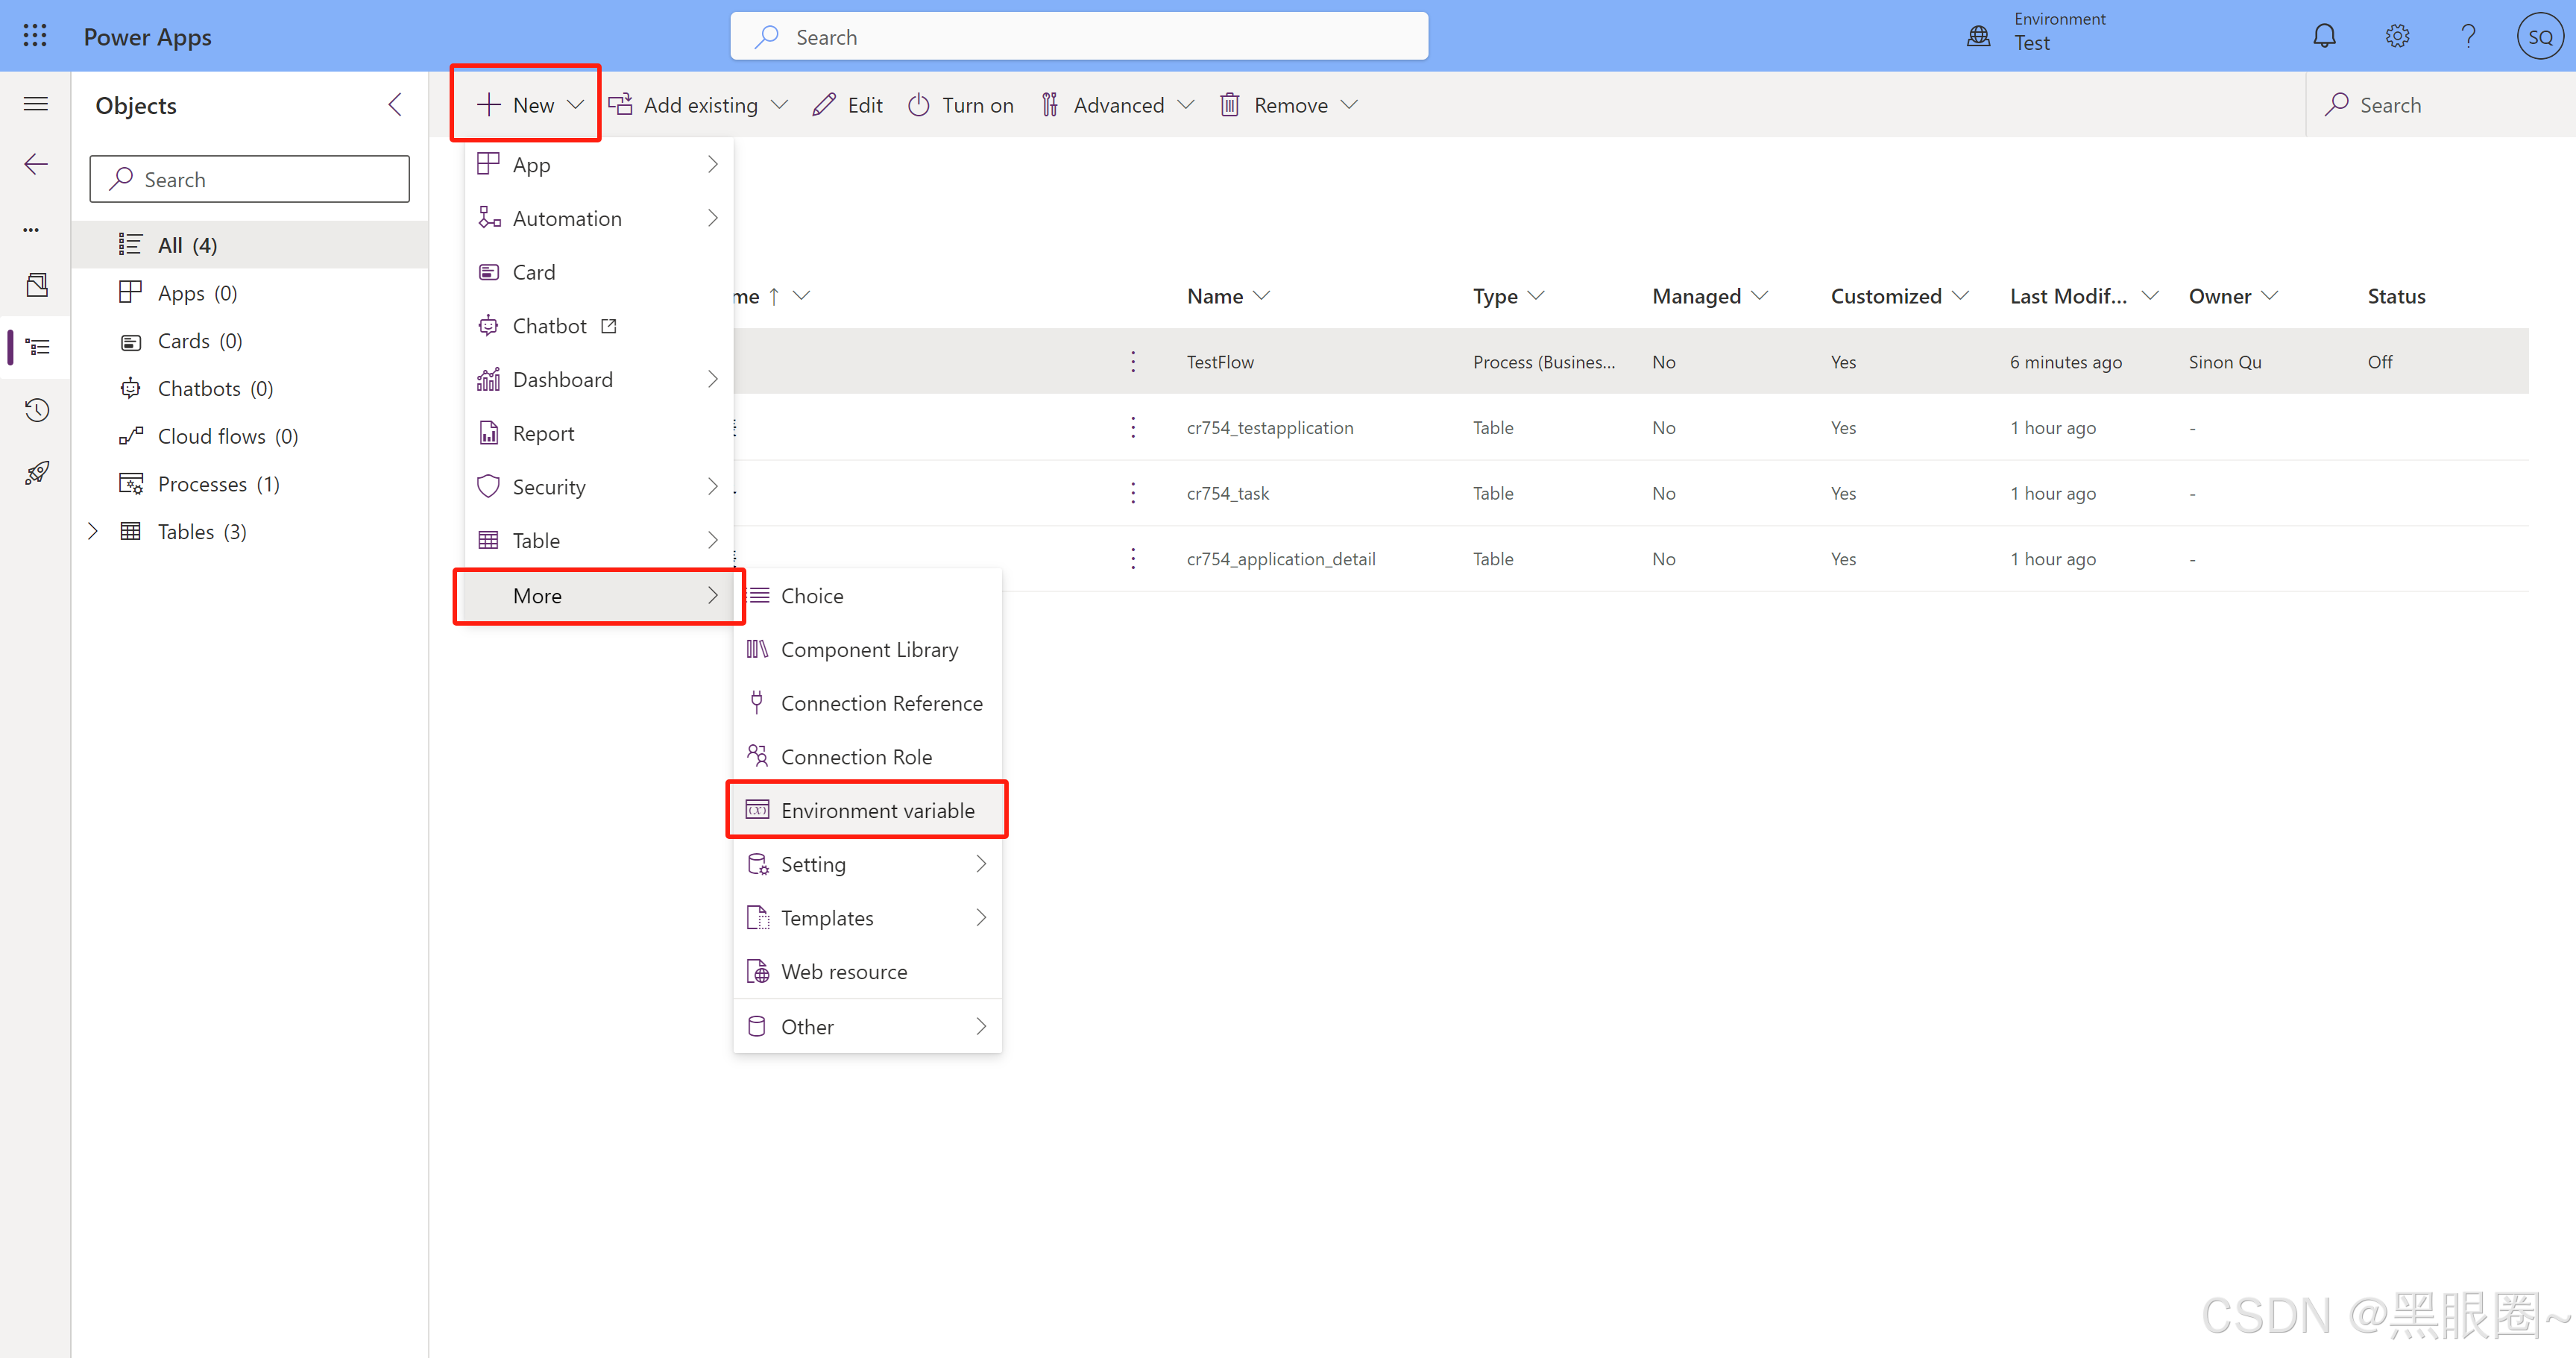Open the notifications bell
The width and height of the screenshot is (2576, 1358).
click(2324, 35)
